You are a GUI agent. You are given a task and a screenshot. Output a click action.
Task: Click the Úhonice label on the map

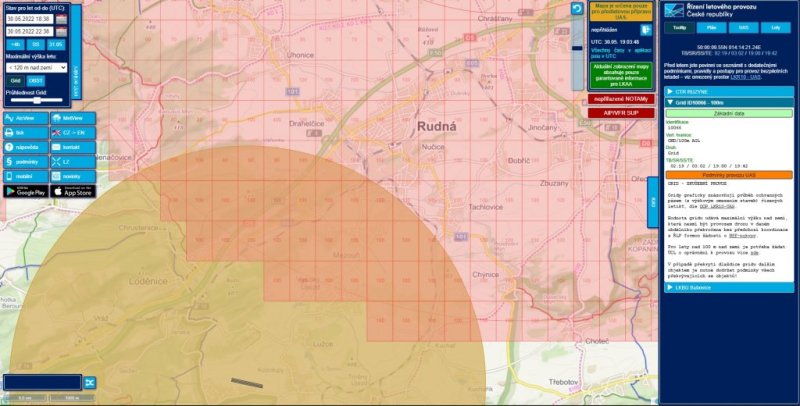(x=299, y=55)
